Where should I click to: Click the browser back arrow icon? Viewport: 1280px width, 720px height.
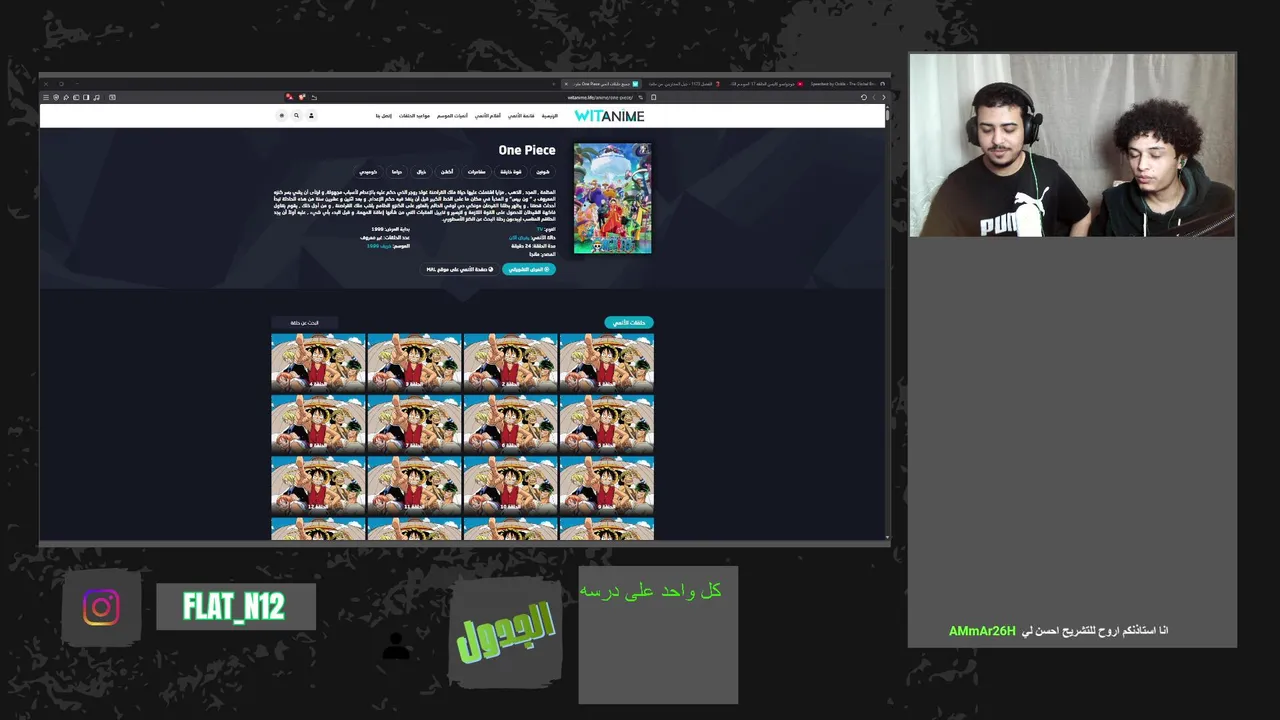tap(883, 97)
